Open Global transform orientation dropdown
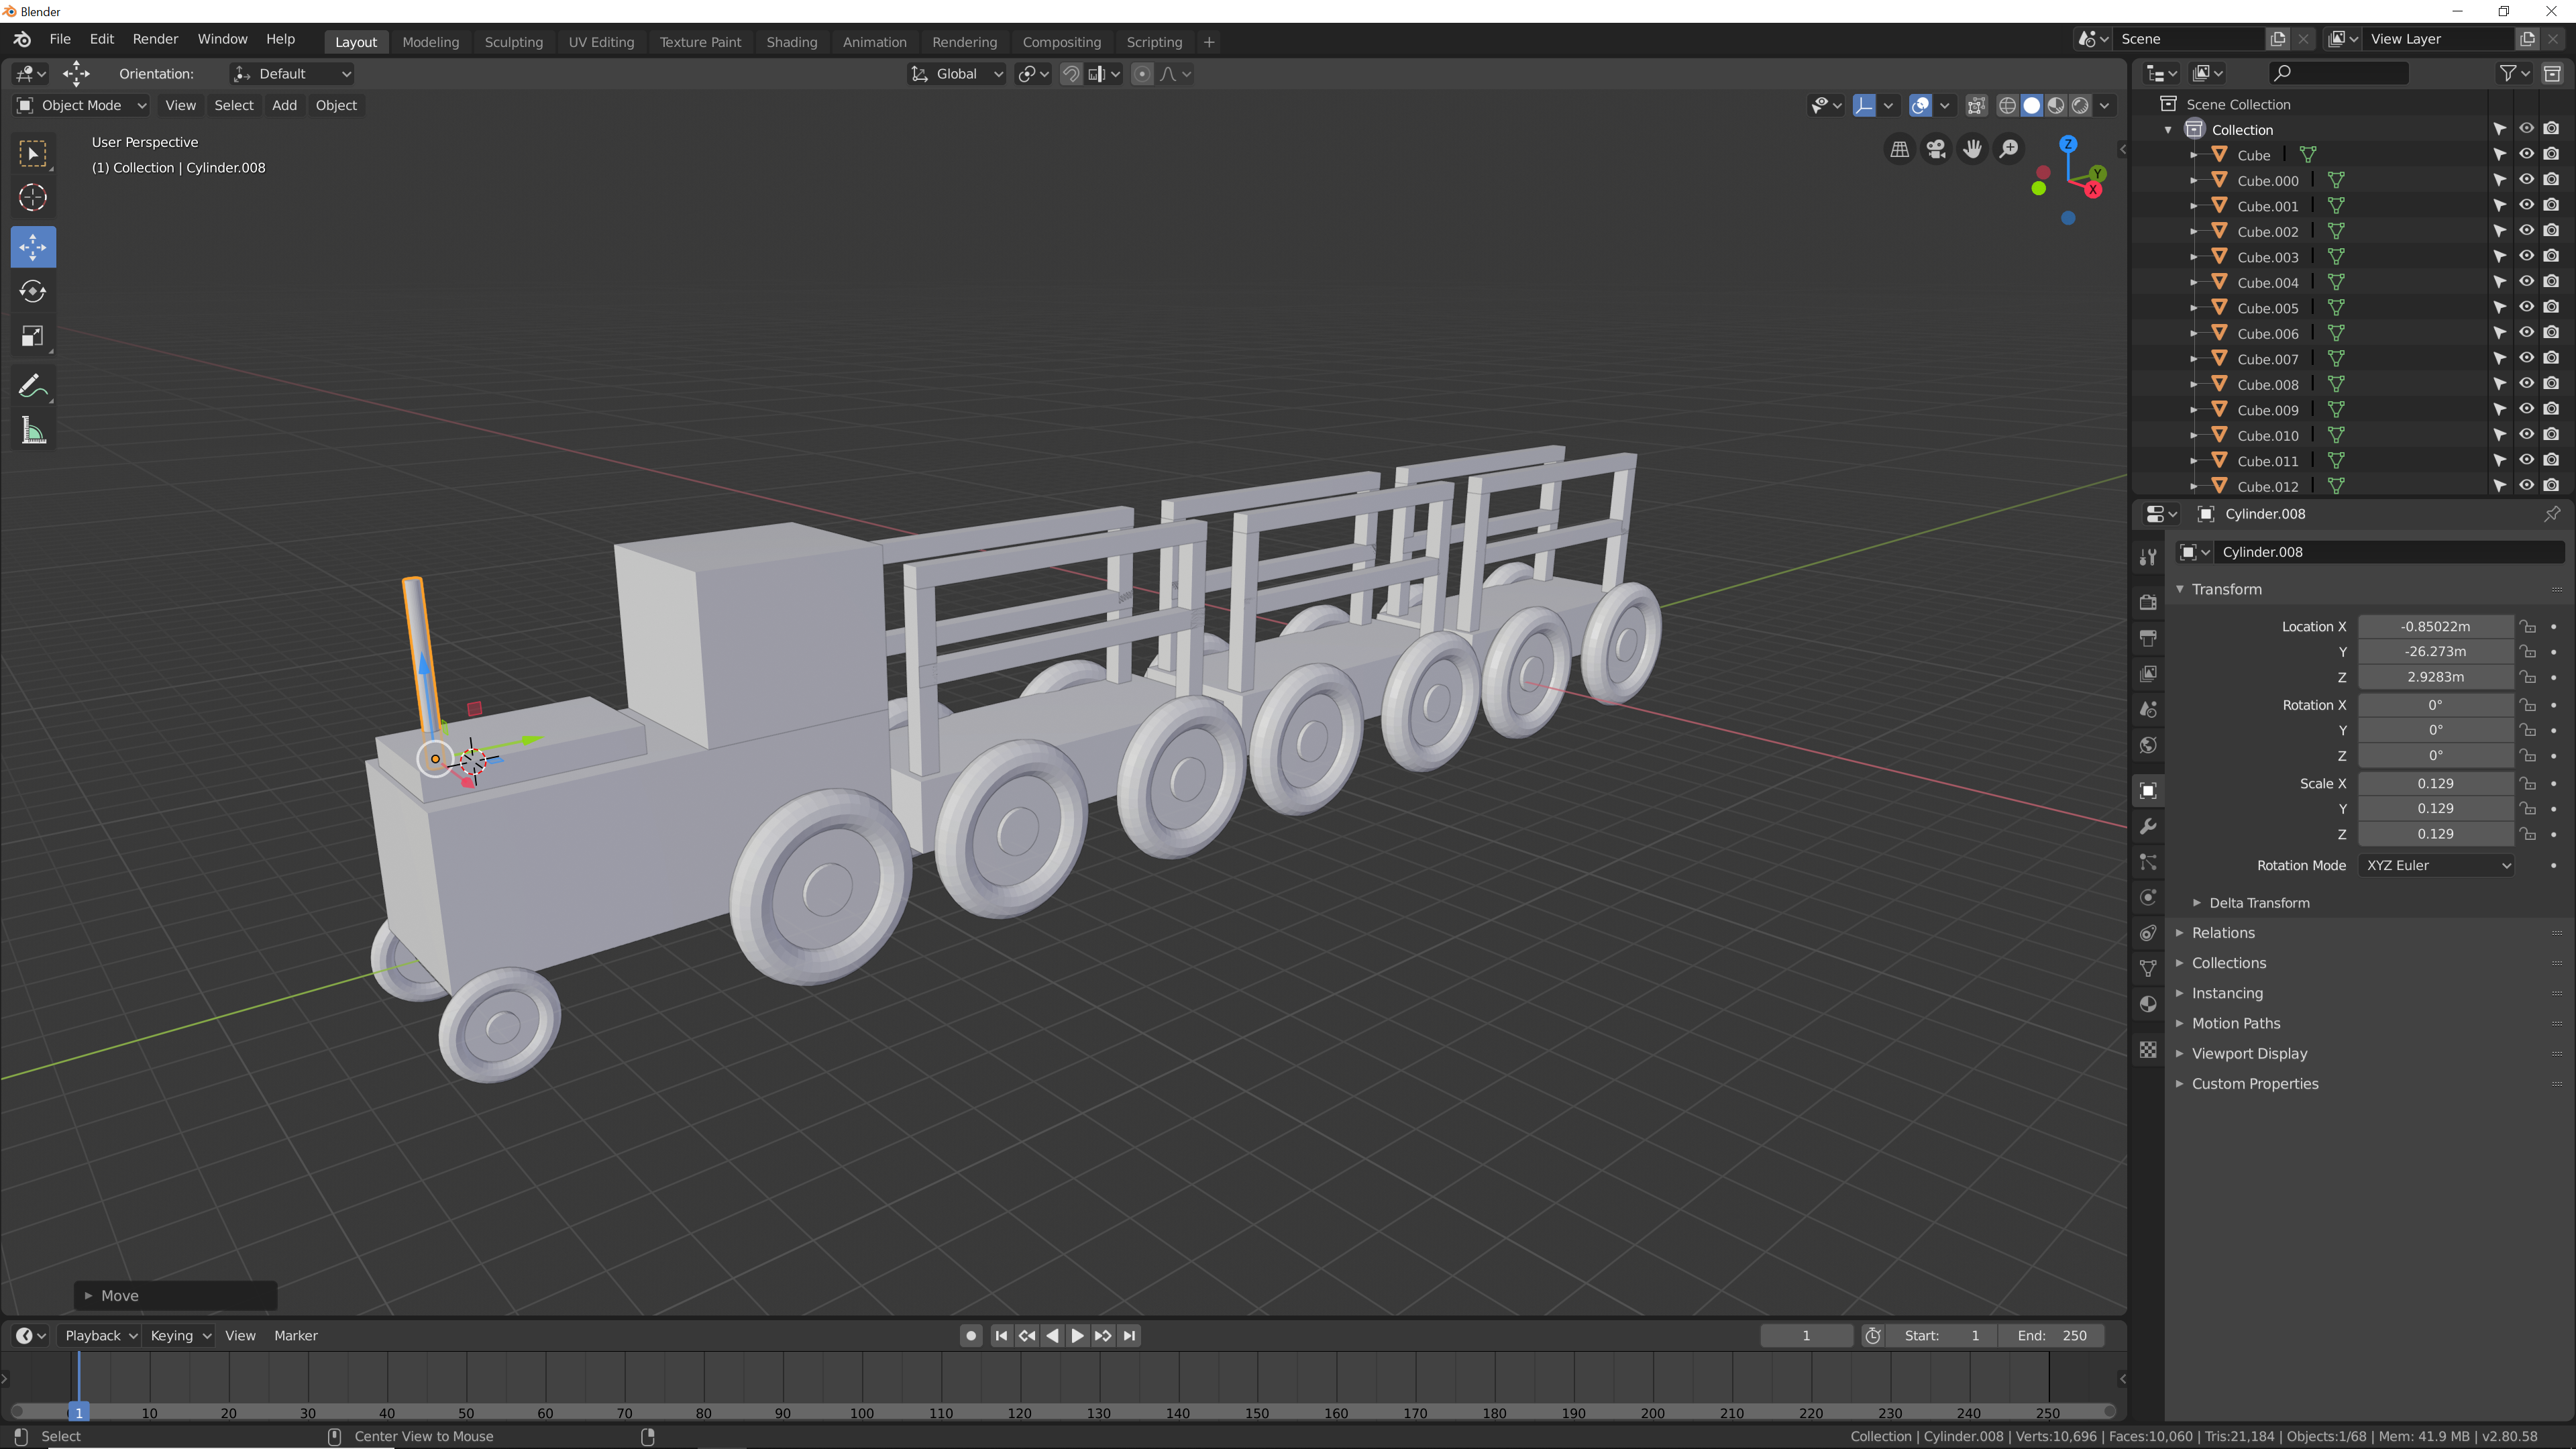 pos(956,74)
